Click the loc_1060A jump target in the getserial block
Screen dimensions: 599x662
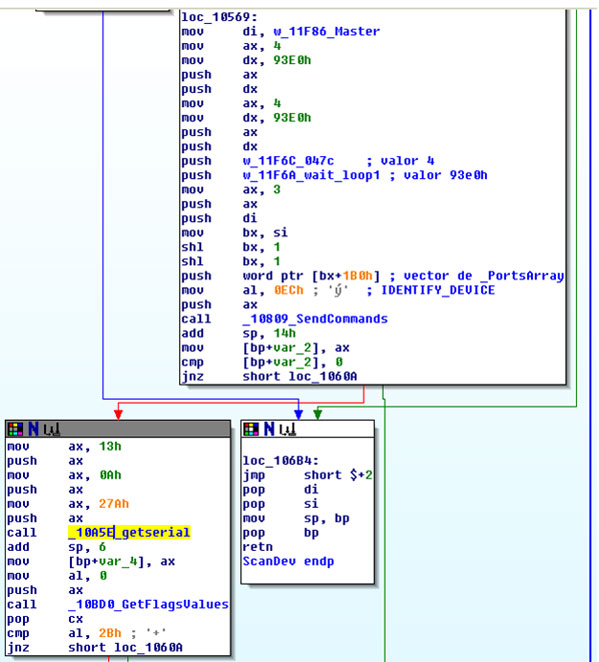(148, 648)
